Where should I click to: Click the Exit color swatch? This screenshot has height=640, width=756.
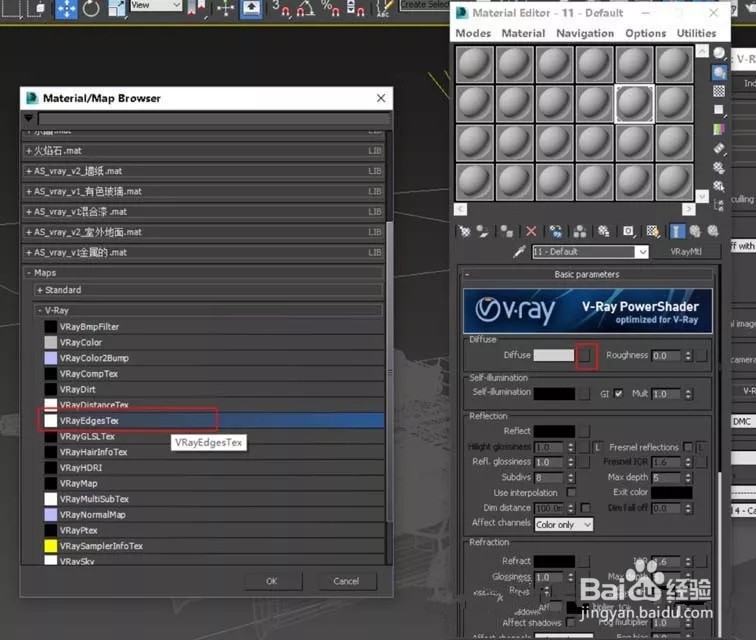[672, 492]
